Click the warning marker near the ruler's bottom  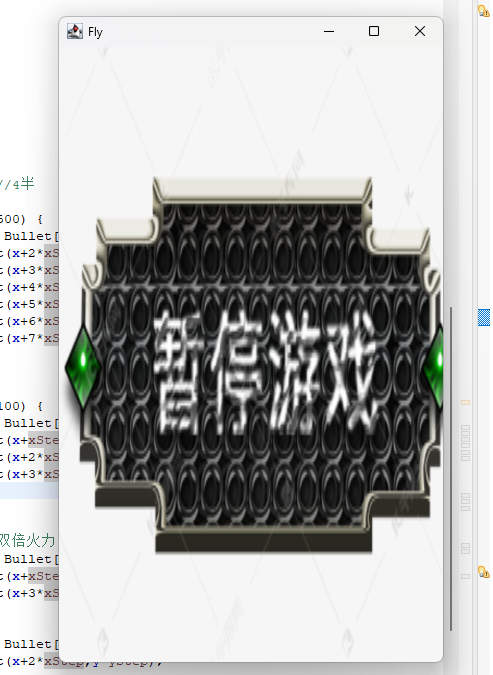pos(483,572)
